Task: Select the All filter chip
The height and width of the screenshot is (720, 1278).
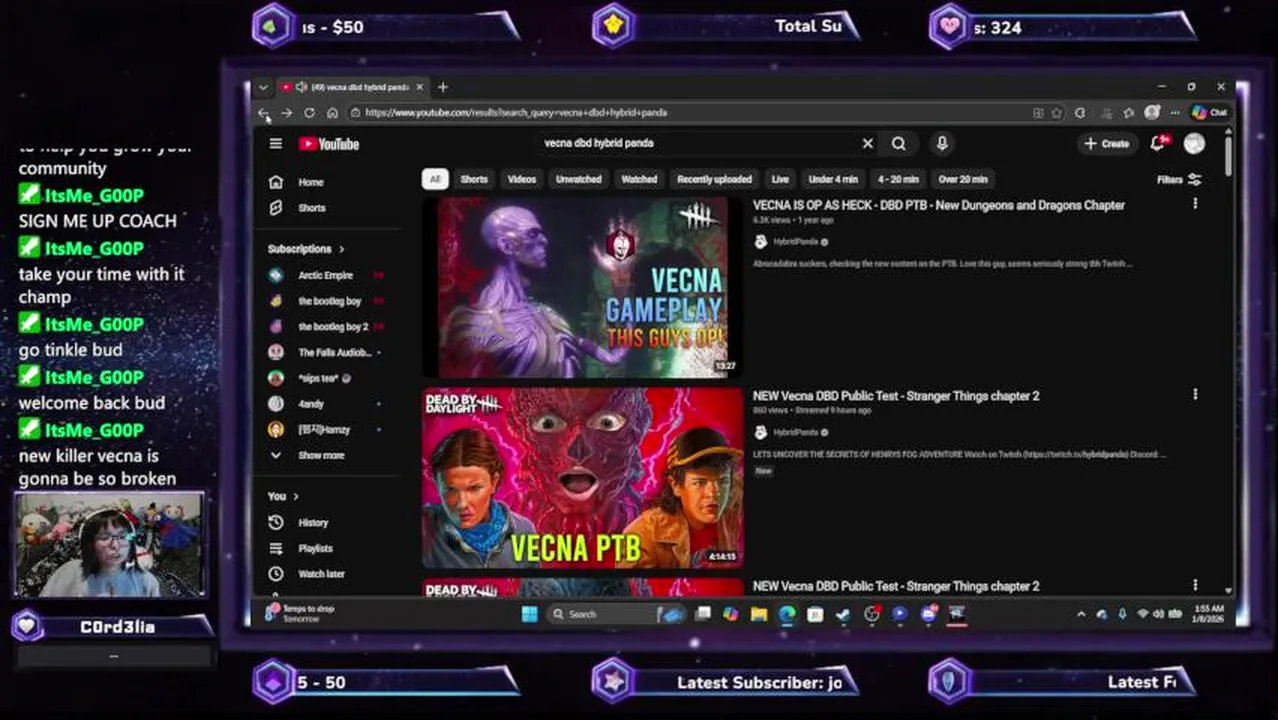Action: tap(434, 179)
